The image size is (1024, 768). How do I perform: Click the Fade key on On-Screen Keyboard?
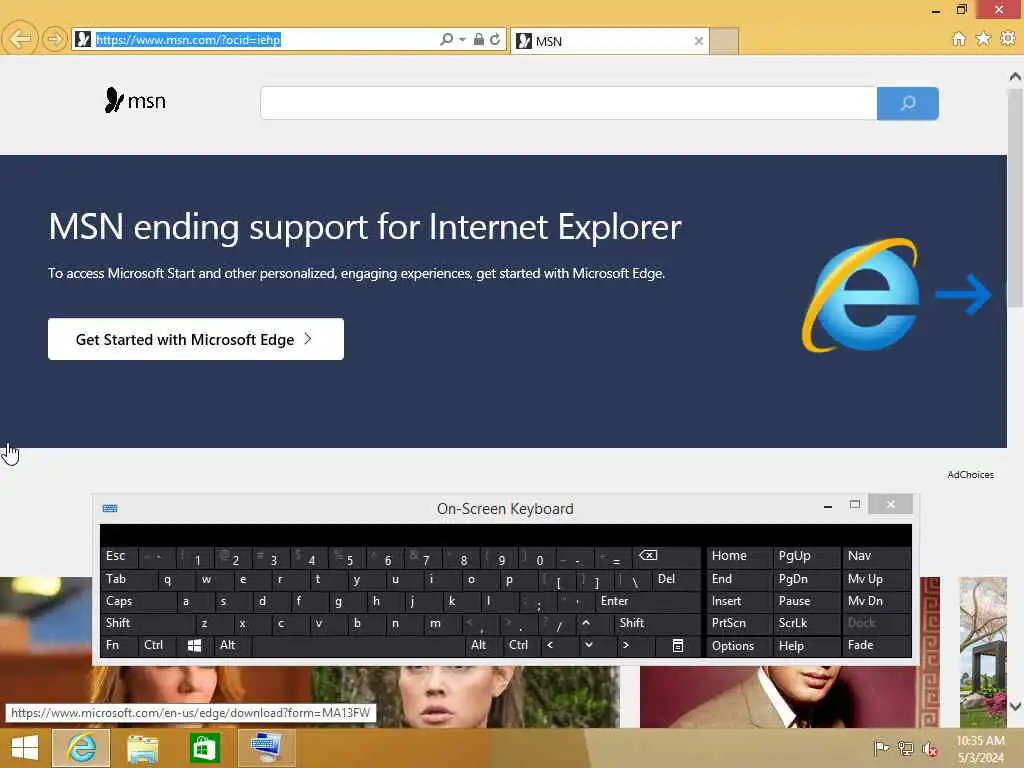coord(876,646)
